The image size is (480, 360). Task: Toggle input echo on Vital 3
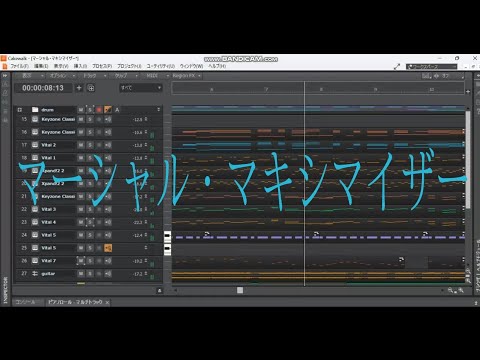pyautogui.click(x=108, y=209)
